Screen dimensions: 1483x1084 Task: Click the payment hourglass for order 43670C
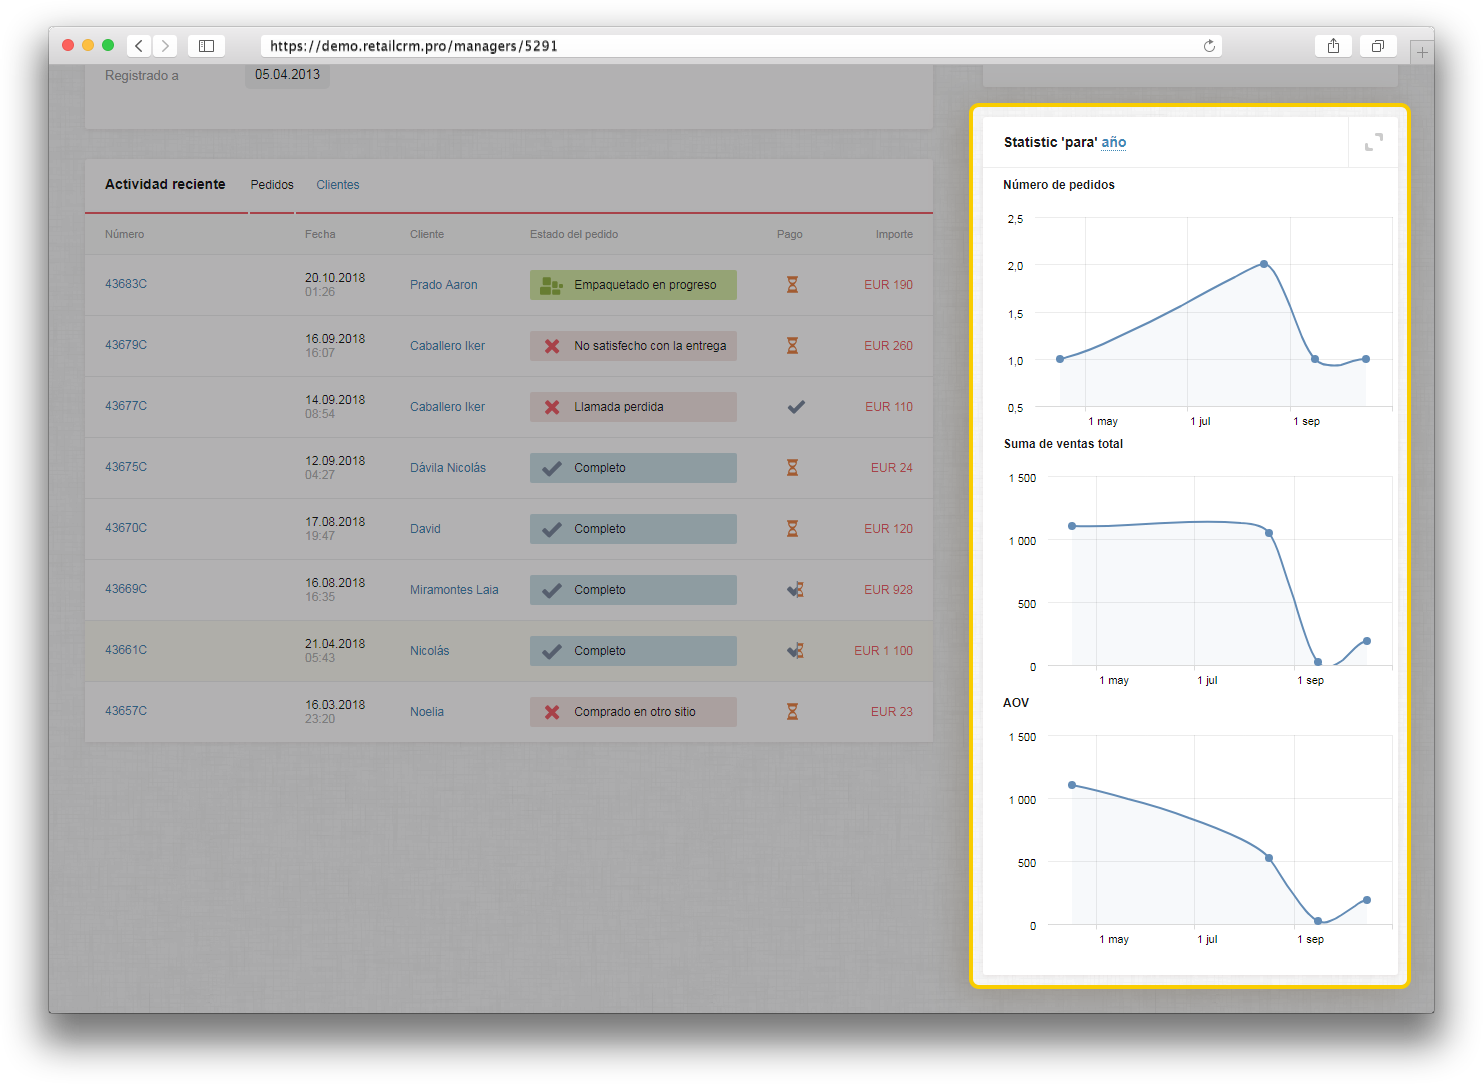coord(792,529)
